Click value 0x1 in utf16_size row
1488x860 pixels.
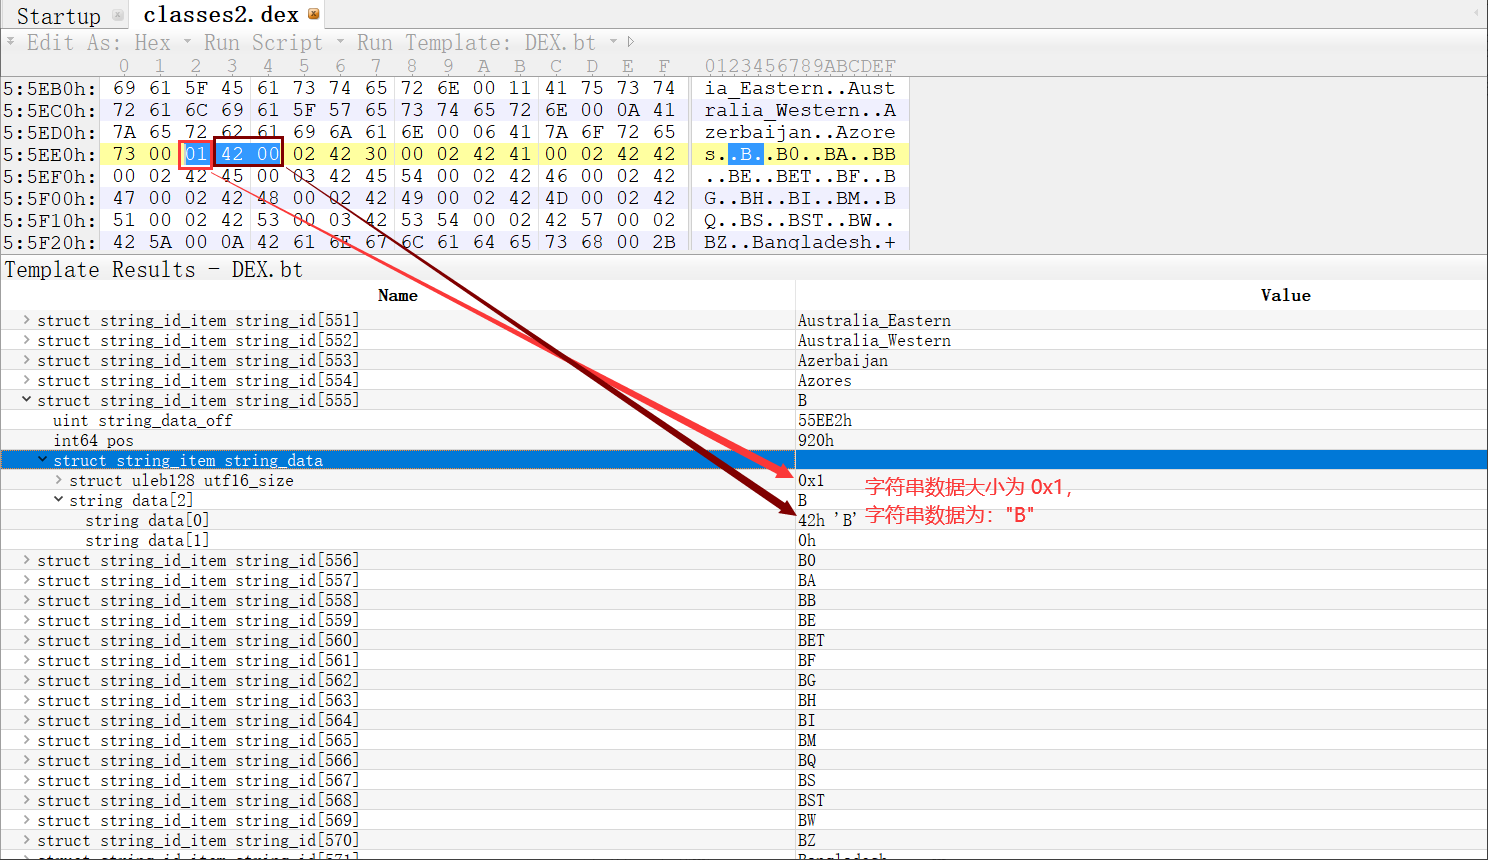coord(811,480)
